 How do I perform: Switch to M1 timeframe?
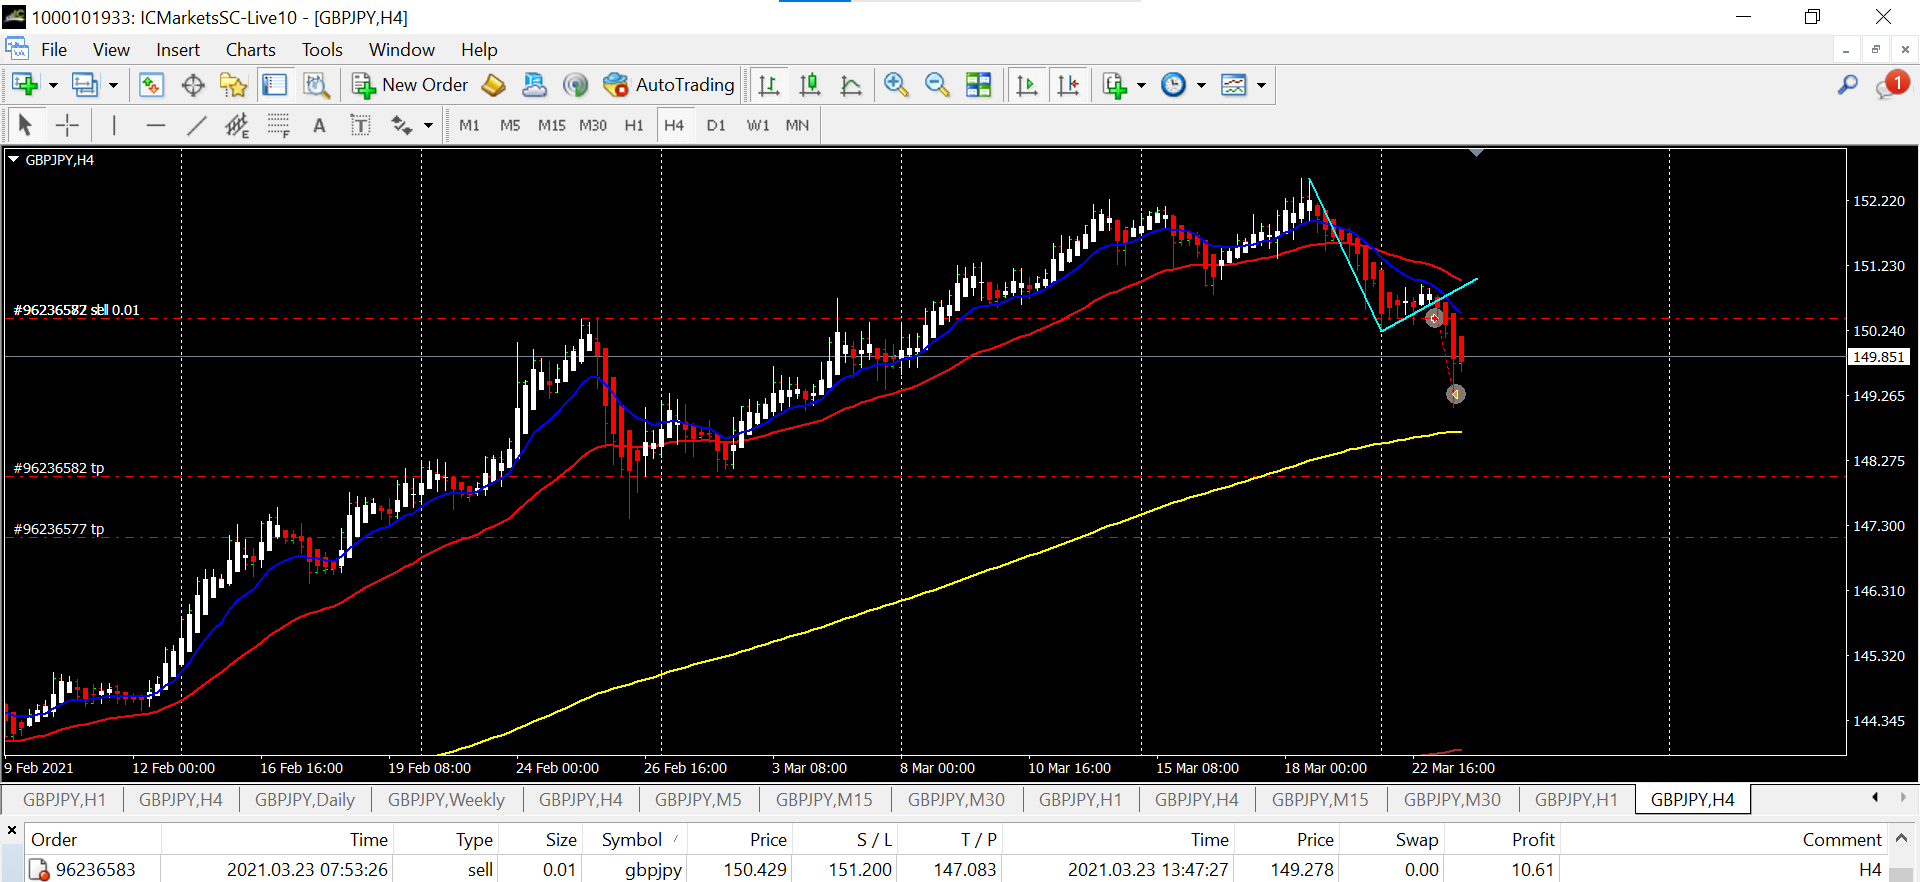tap(469, 125)
